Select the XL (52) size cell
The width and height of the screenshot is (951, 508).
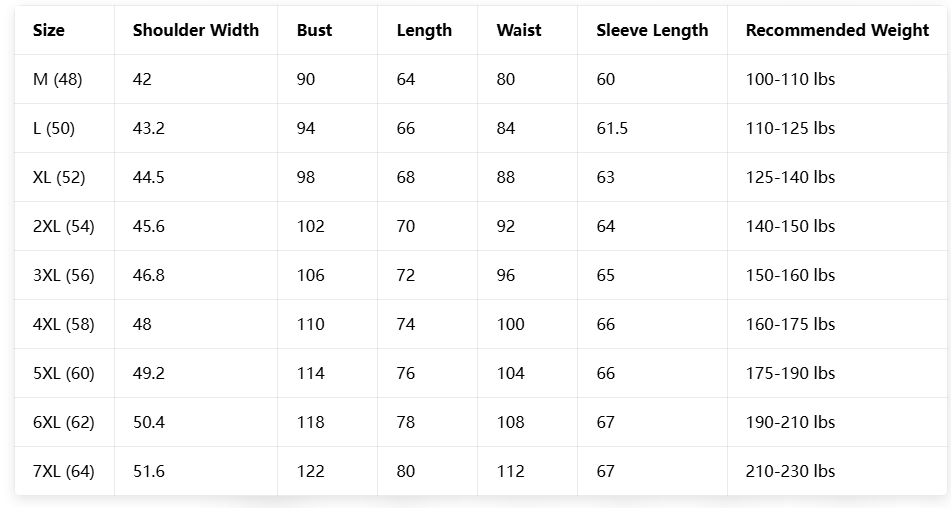(x=59, y=177)
